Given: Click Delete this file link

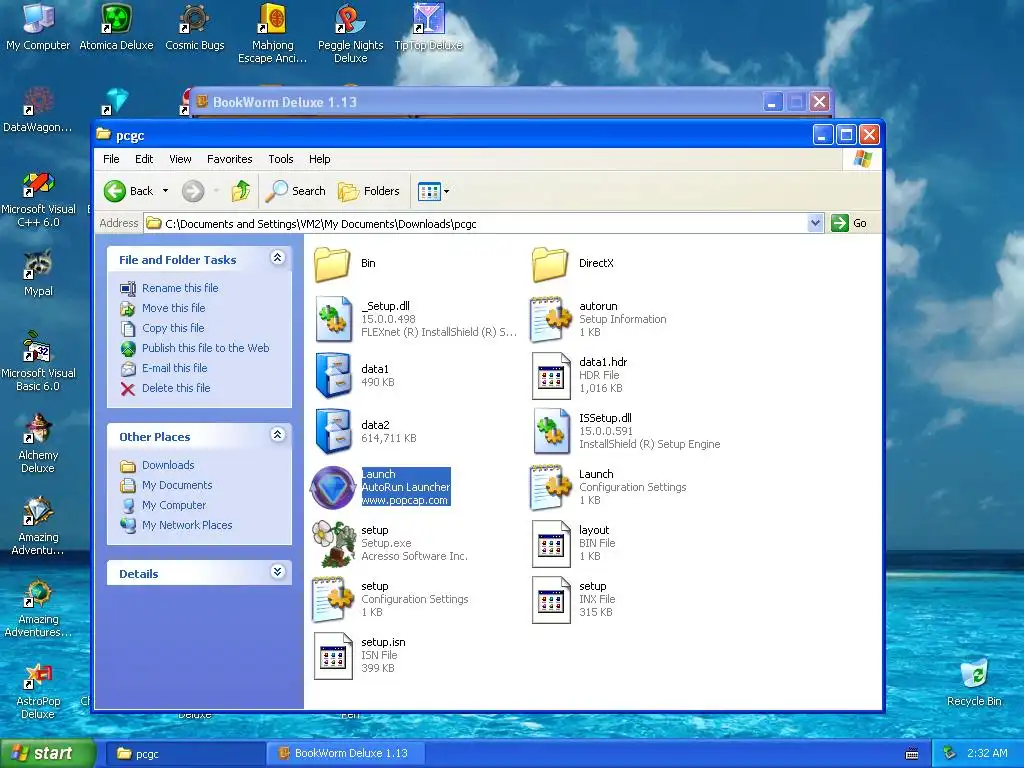Looking at the screenshot, I should click(176, 388).
